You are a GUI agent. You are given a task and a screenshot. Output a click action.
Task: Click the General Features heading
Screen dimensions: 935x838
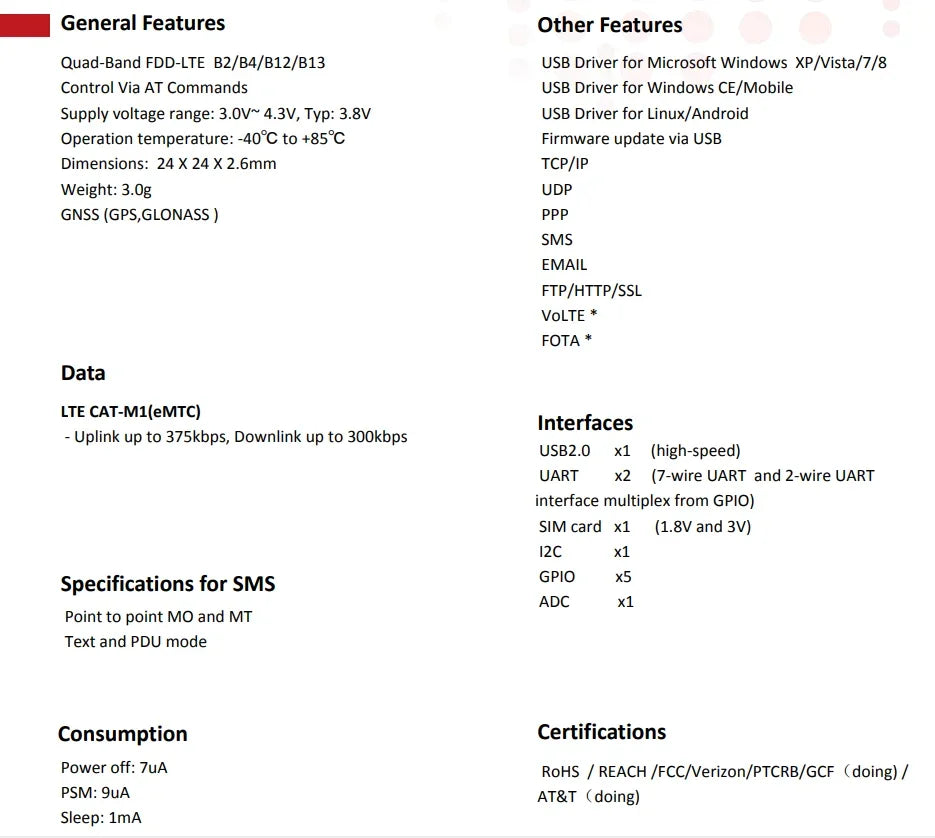coord(143,23)
